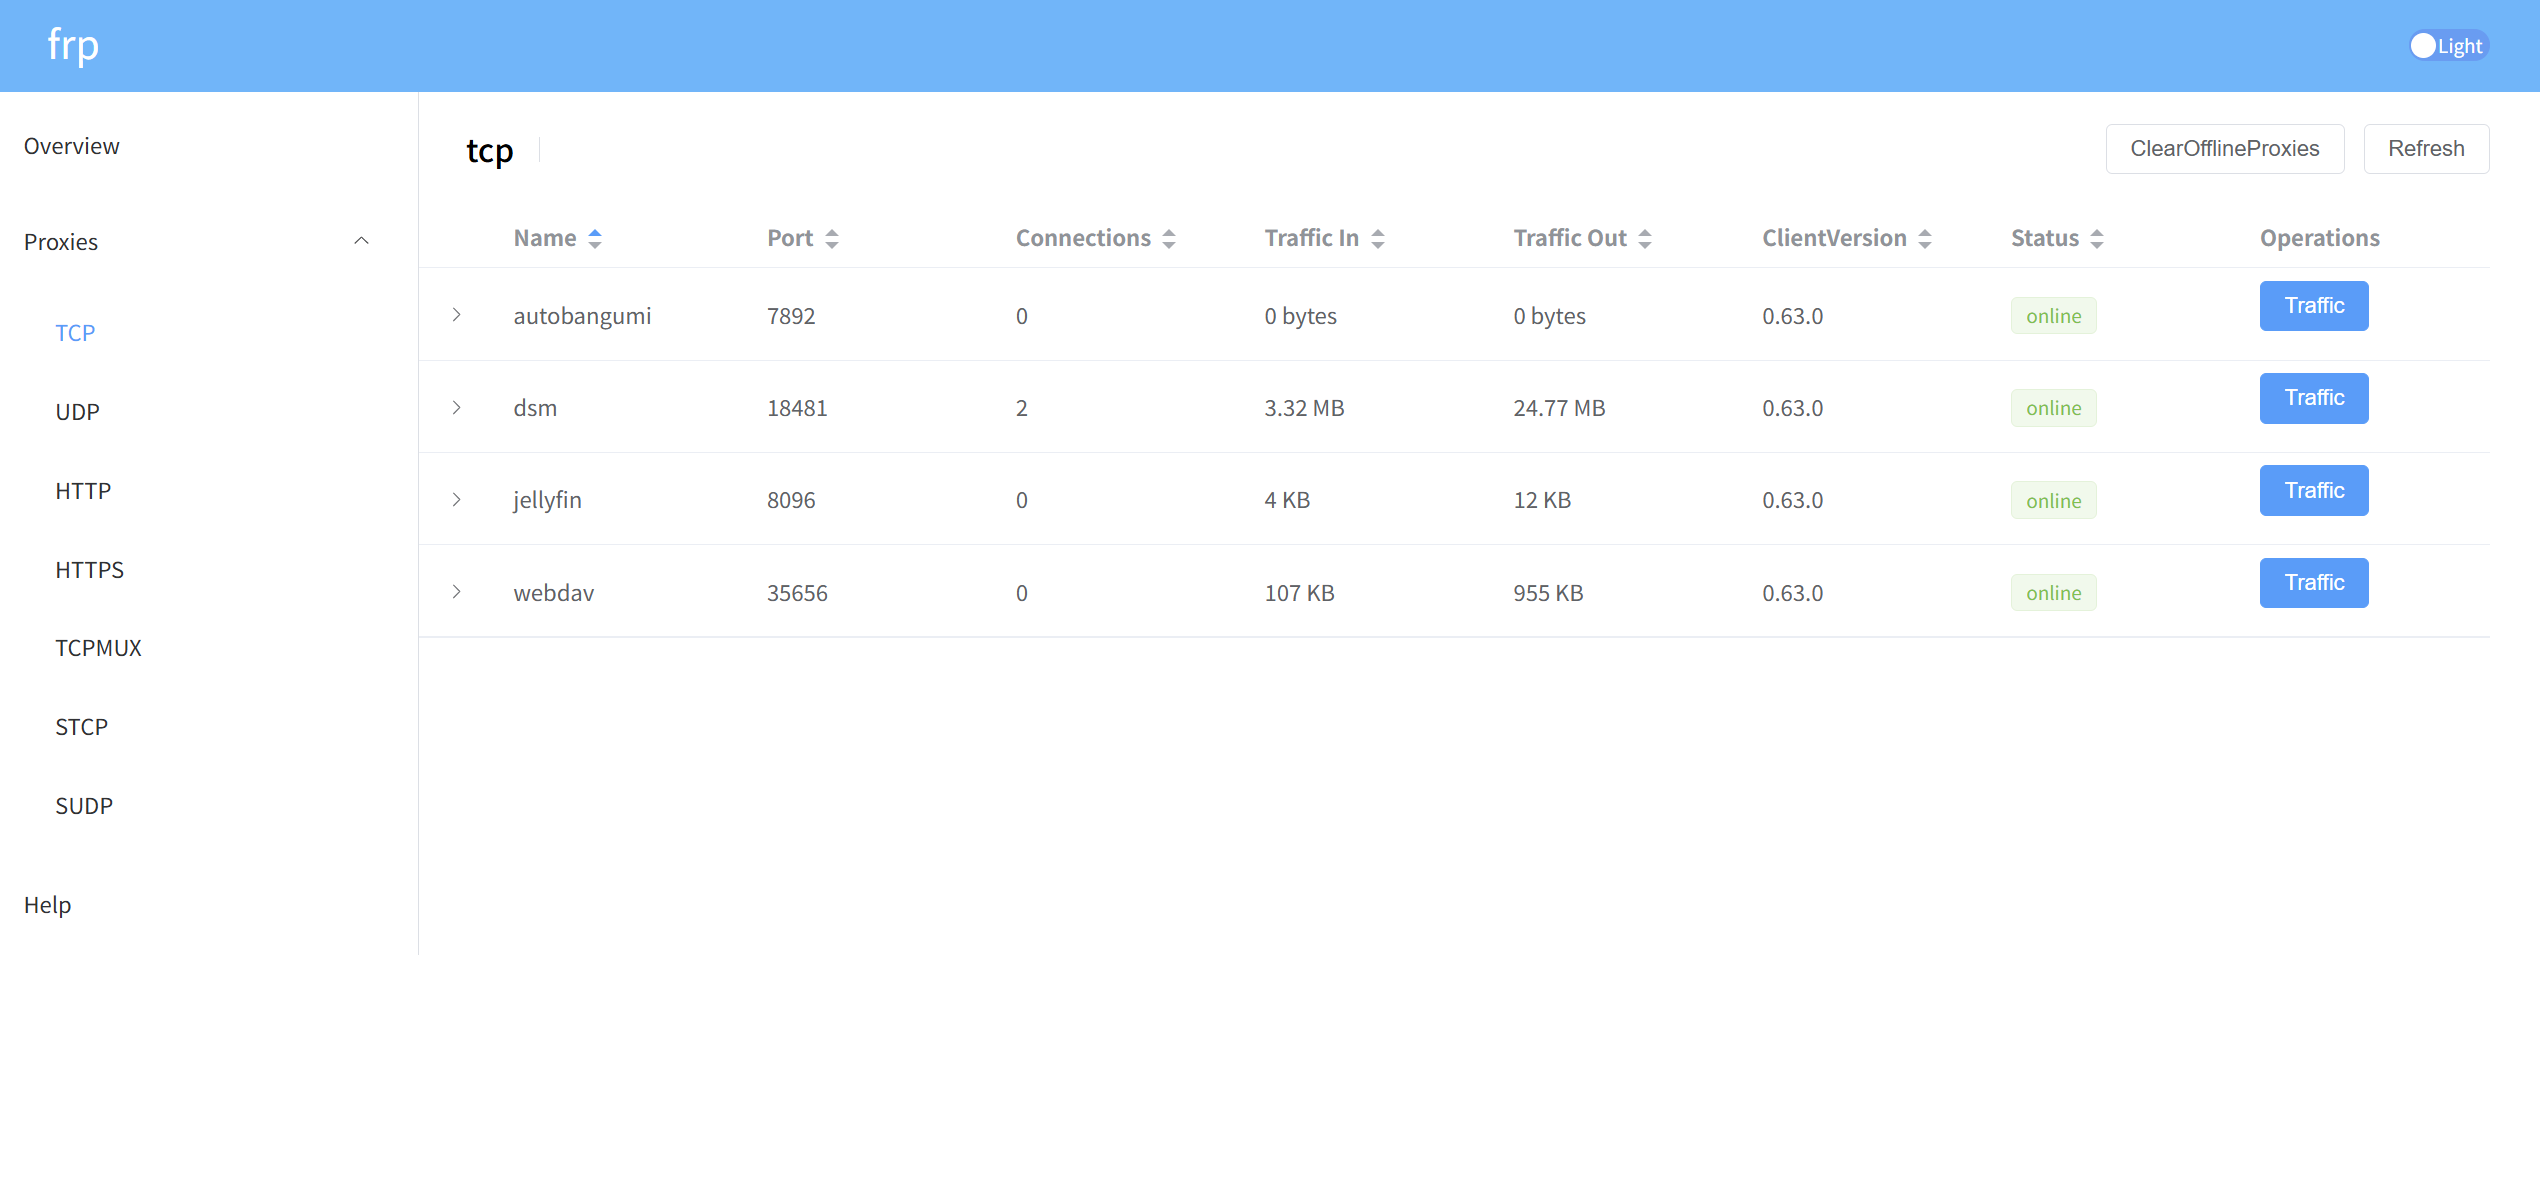The height and width of the screenshot is (1181, 2540).
Task: Expand the jellyfin proxy row
Action: pos(456,499)
